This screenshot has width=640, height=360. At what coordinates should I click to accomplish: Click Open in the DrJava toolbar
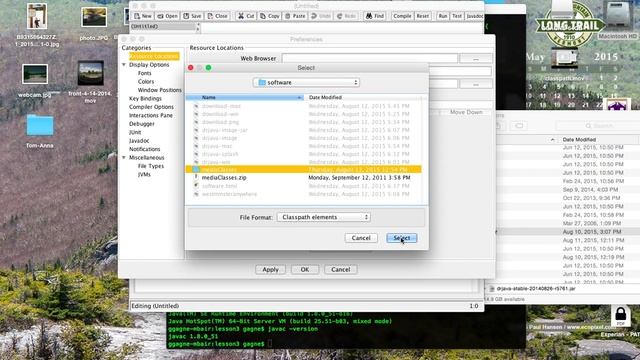[x=168, y=16]
